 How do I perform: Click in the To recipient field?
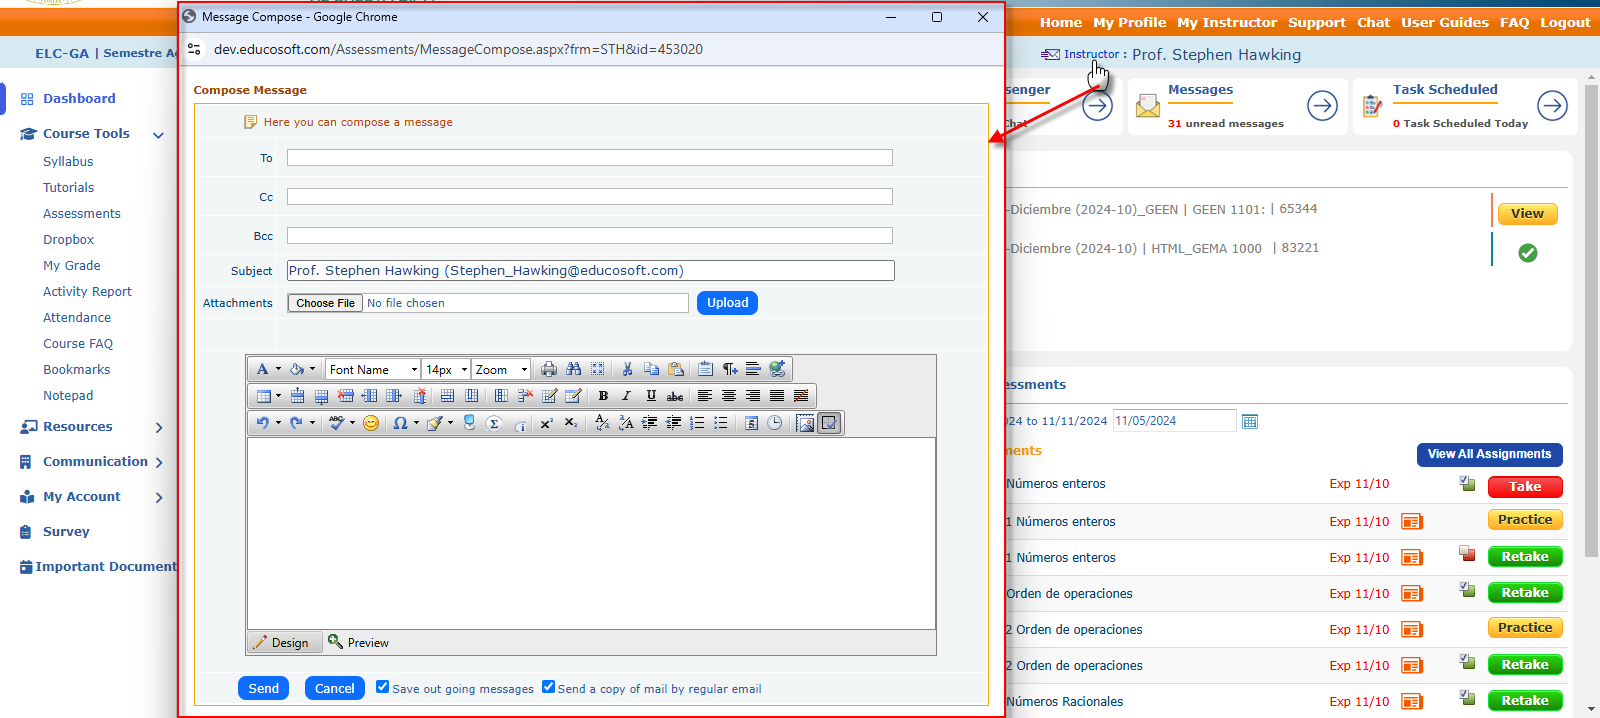589,158
